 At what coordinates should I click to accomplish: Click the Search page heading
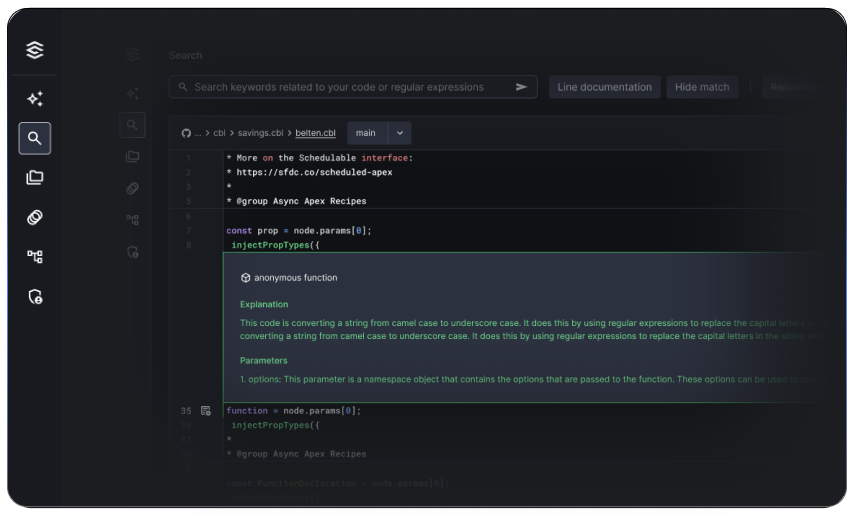point(185,55)
